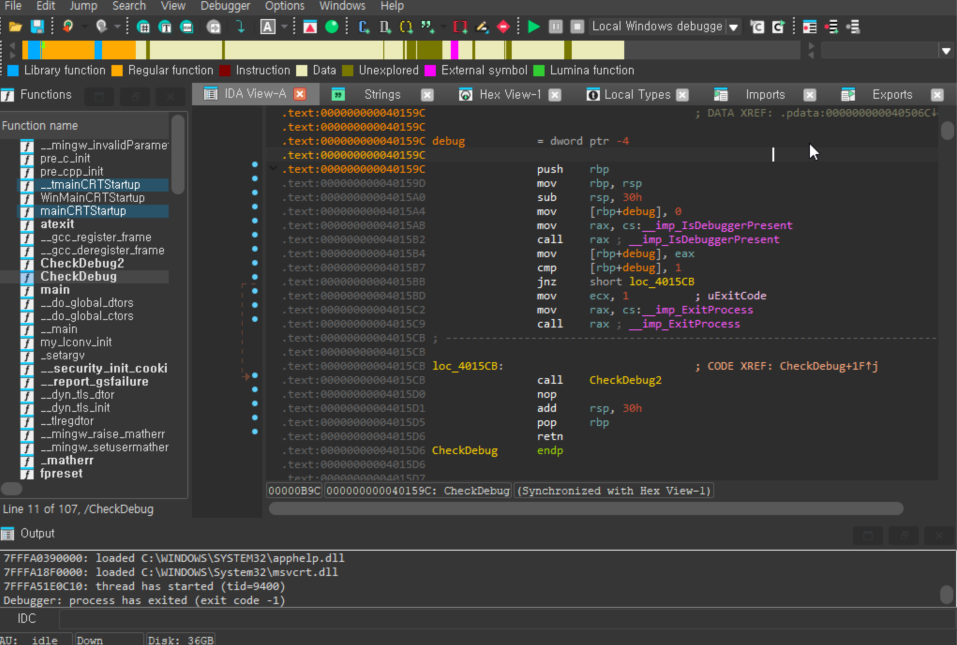Click the loc_4015CB jump target operand
Screen dimensions: 957x645
tap(662, 282)
